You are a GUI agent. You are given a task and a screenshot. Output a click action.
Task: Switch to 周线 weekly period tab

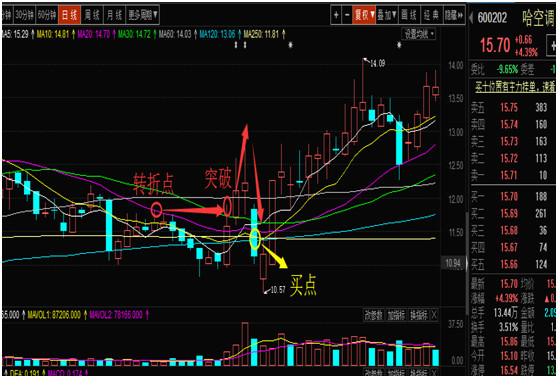pos(92,15)
